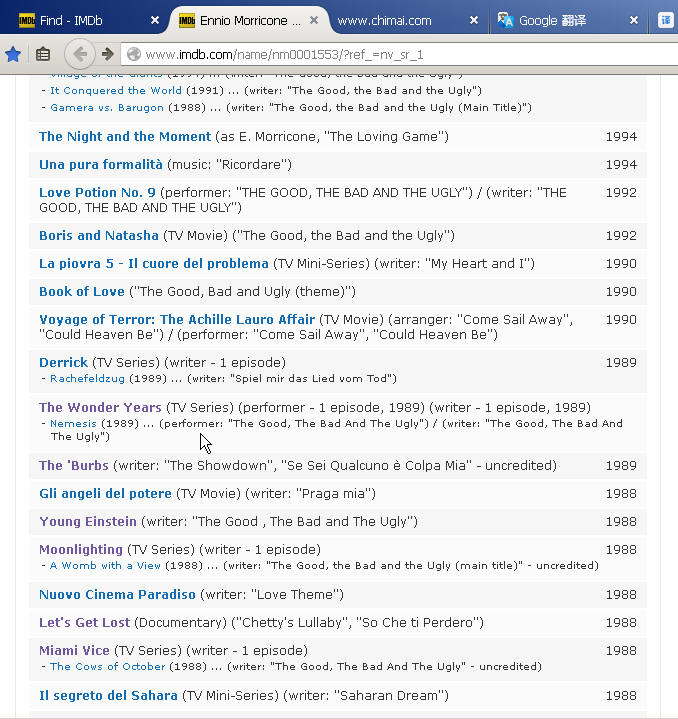Click the 1994 year beside The Night and the Moment
Image resolution: width=678 pixels, height=719 pixels.
click(621, 137)
